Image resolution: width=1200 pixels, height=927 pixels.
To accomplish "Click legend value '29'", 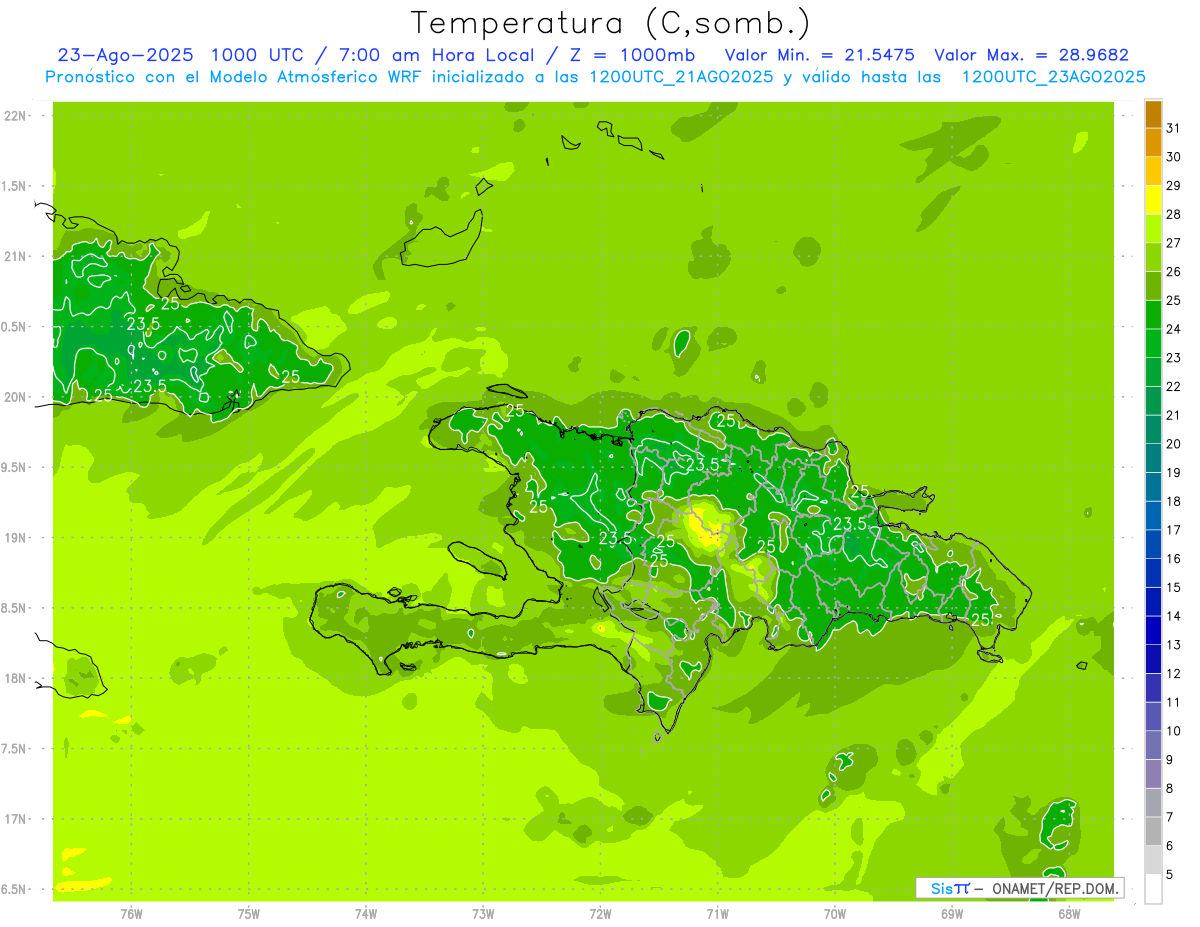I will [x=1174, y=186].
